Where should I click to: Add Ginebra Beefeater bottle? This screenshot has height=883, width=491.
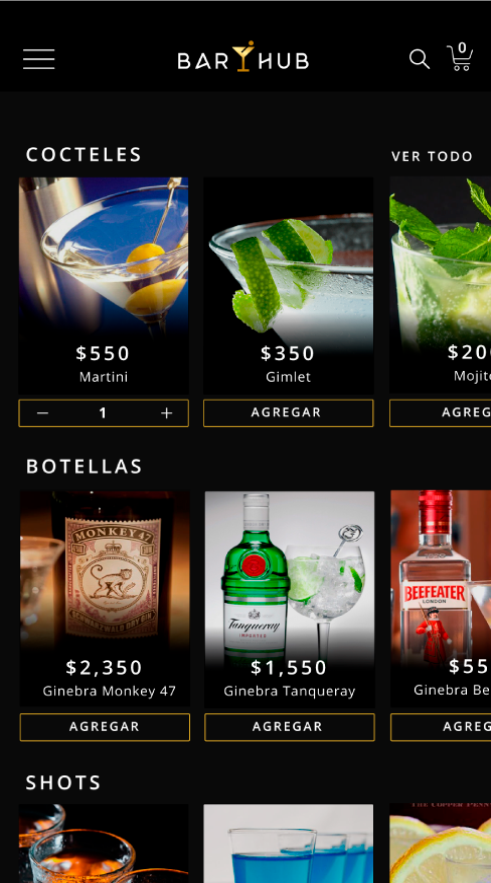[x=440, y=726]
